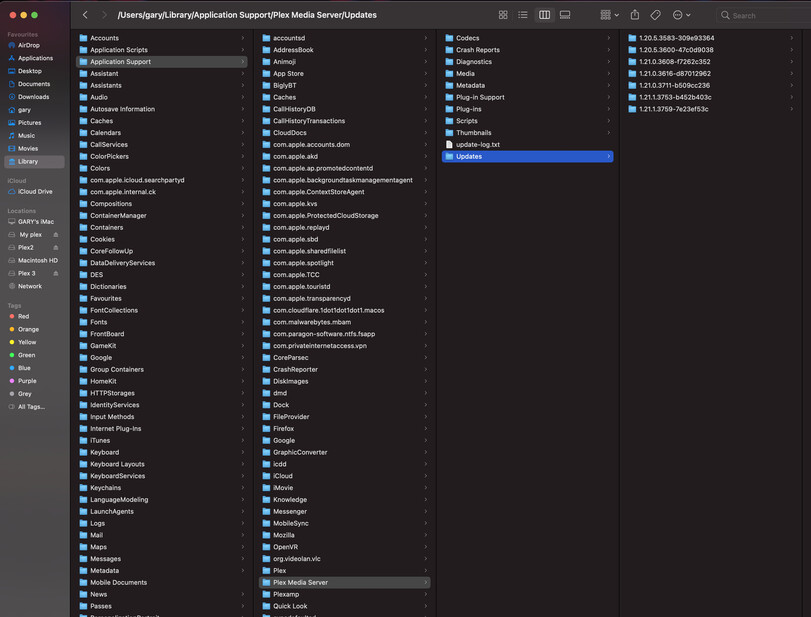The width and height of the screenshot is (811, 617).
Task: Select GARY's iMac under Locations
Action: tap(34, 222)
